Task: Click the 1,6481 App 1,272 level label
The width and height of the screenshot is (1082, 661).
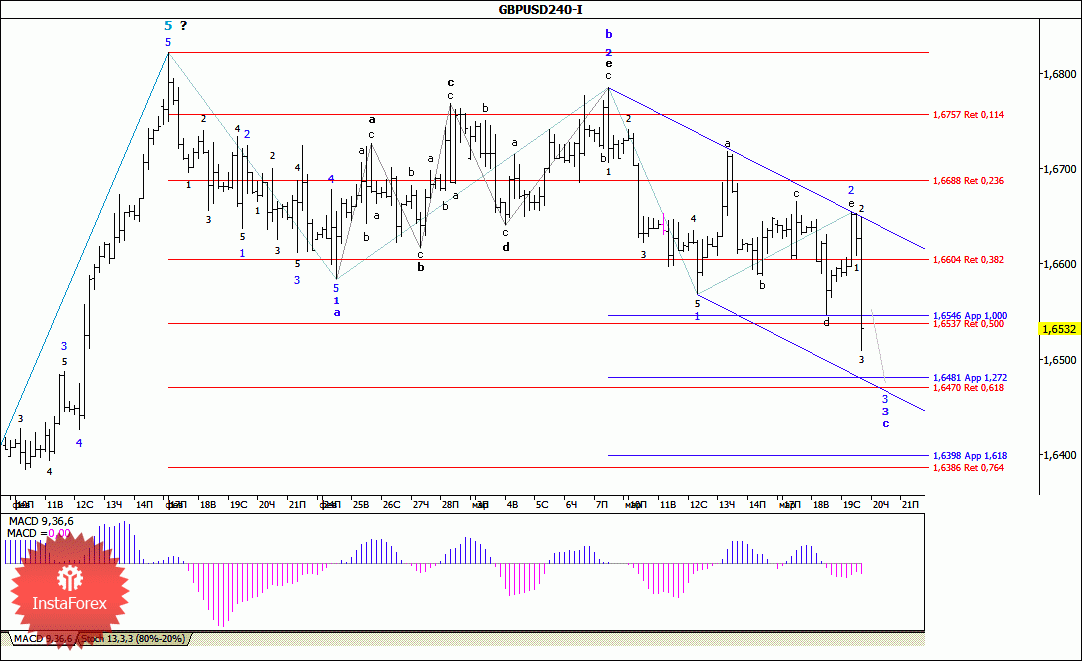Action: tap(970, 378)
